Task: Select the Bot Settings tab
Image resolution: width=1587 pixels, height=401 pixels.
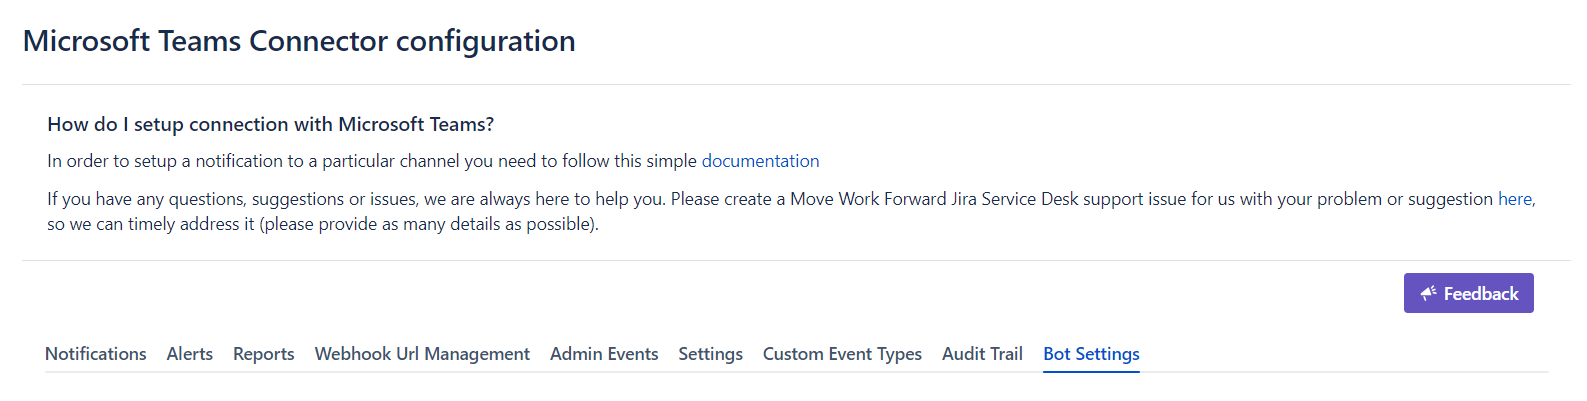Action: (1091, 354)
